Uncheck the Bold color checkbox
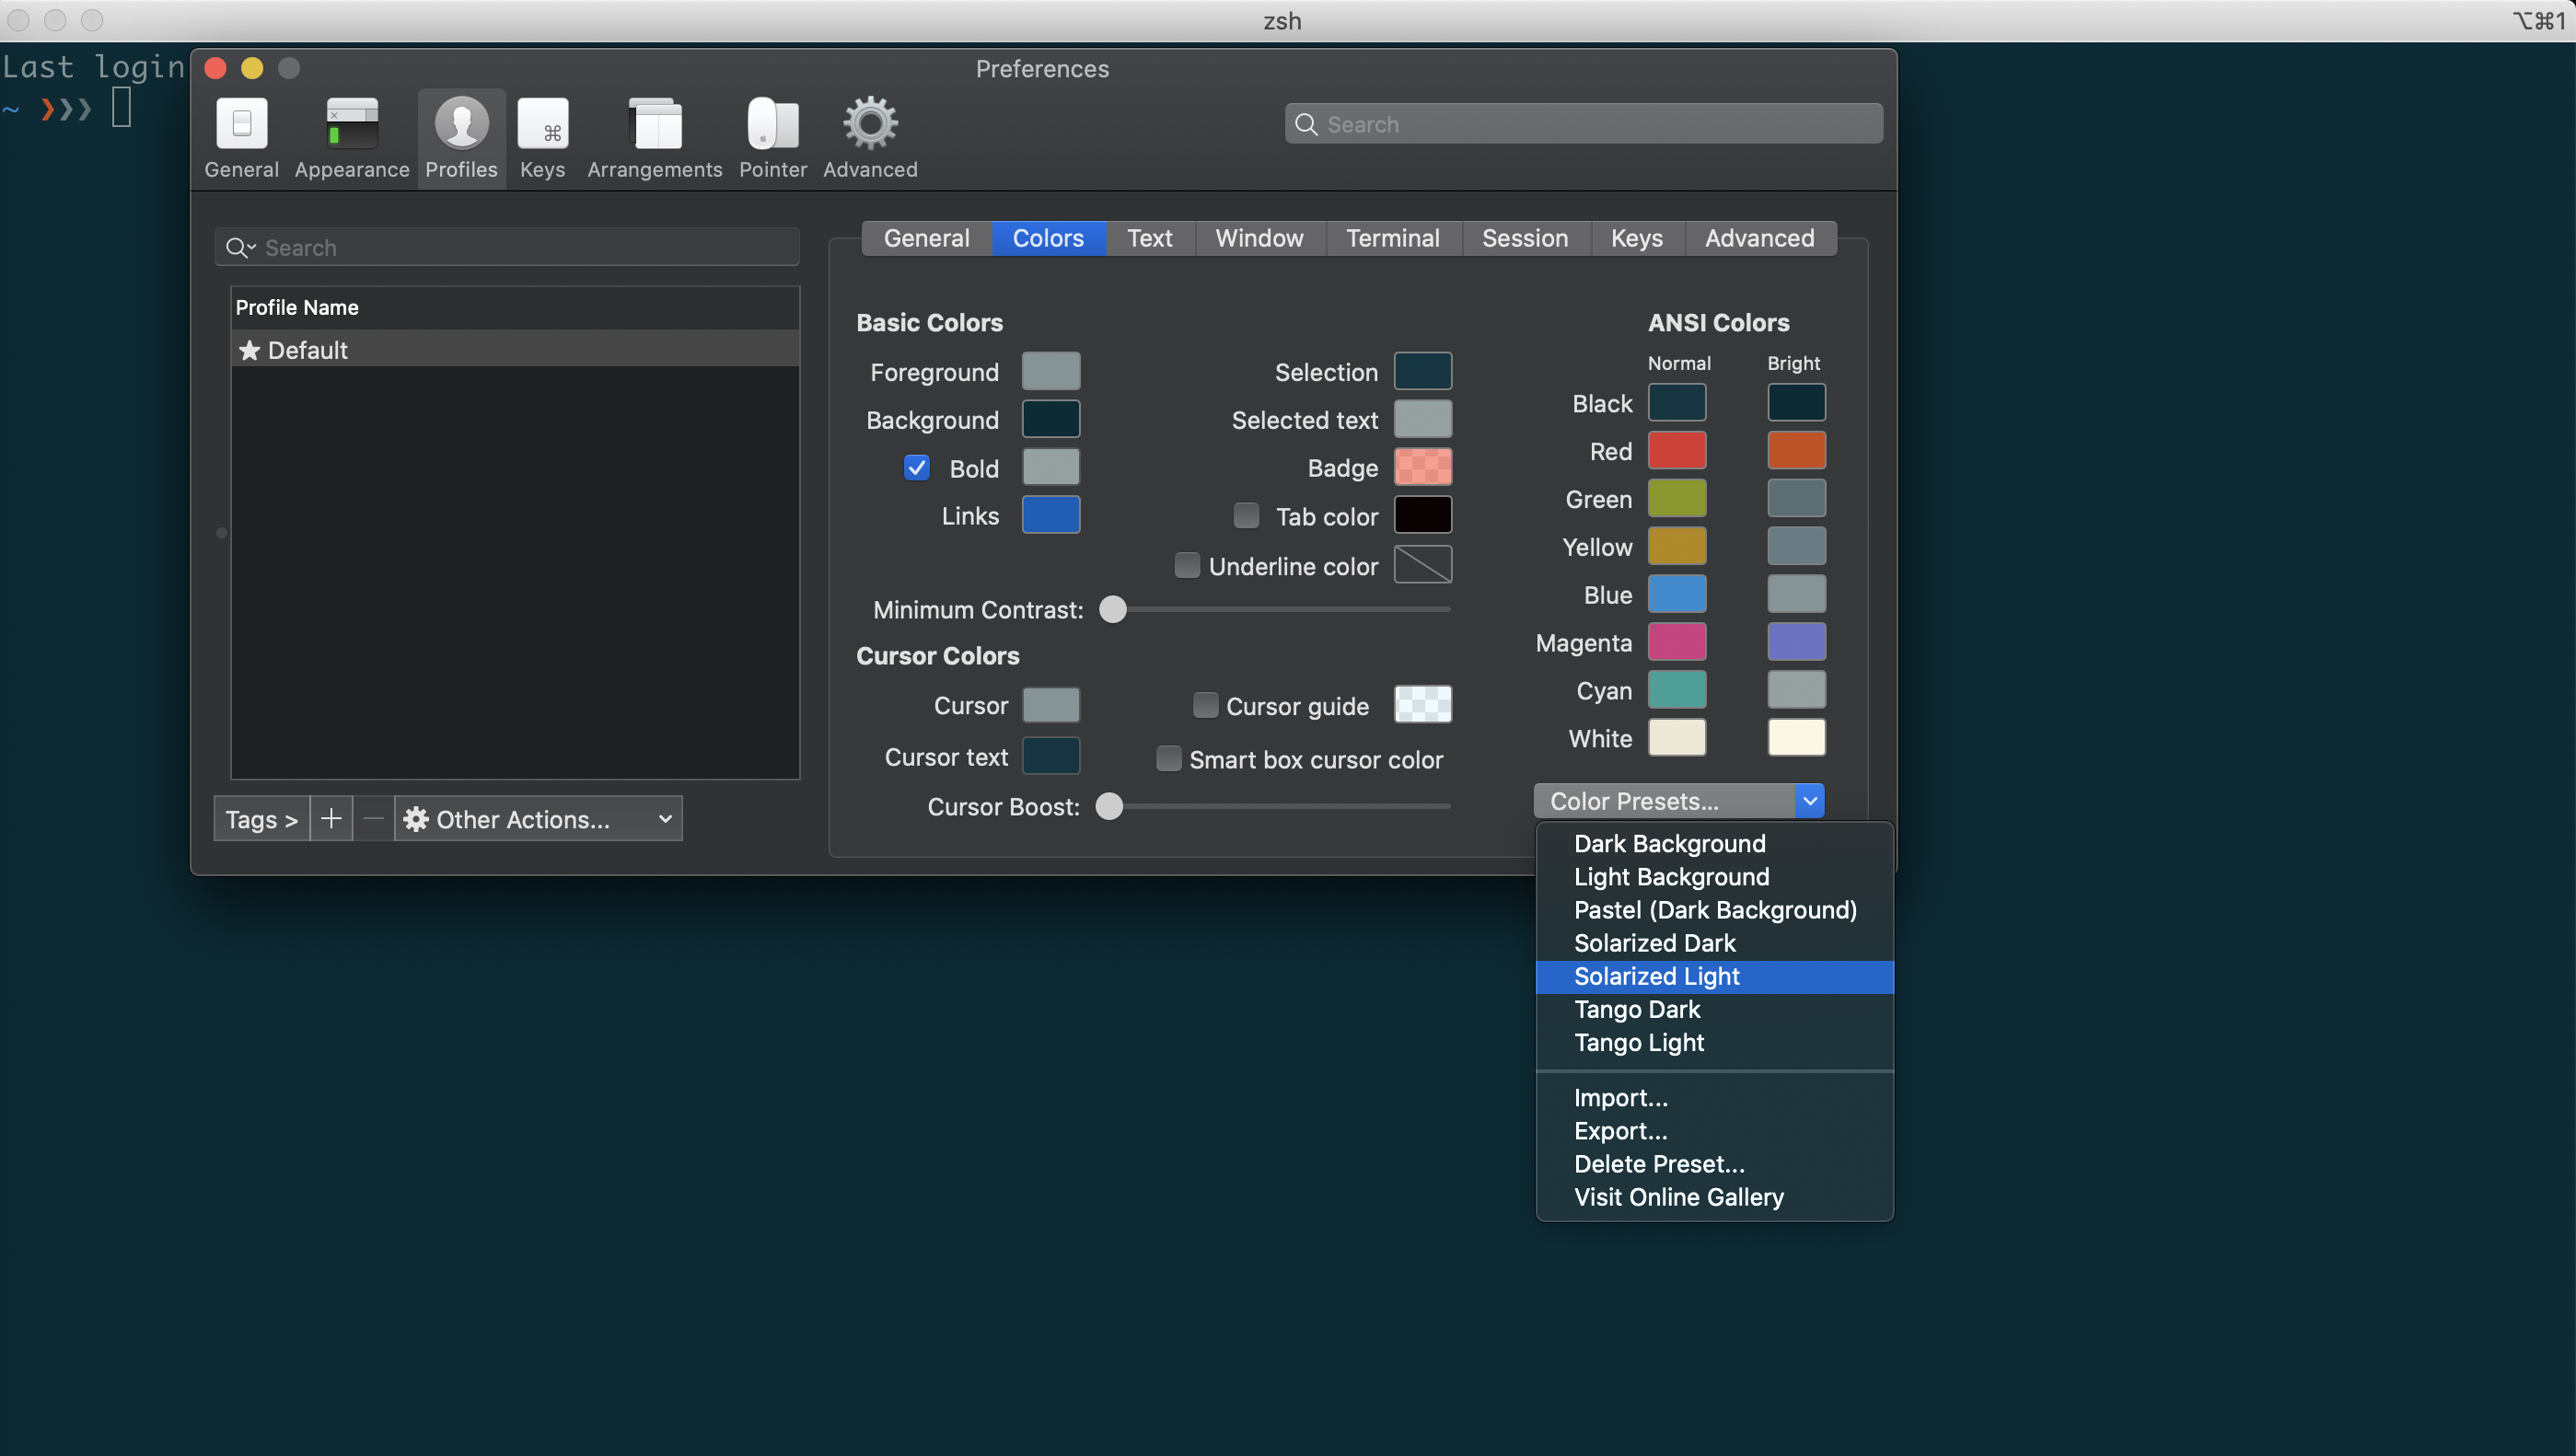This screenshot has height=1456, width=2576. 916,468
